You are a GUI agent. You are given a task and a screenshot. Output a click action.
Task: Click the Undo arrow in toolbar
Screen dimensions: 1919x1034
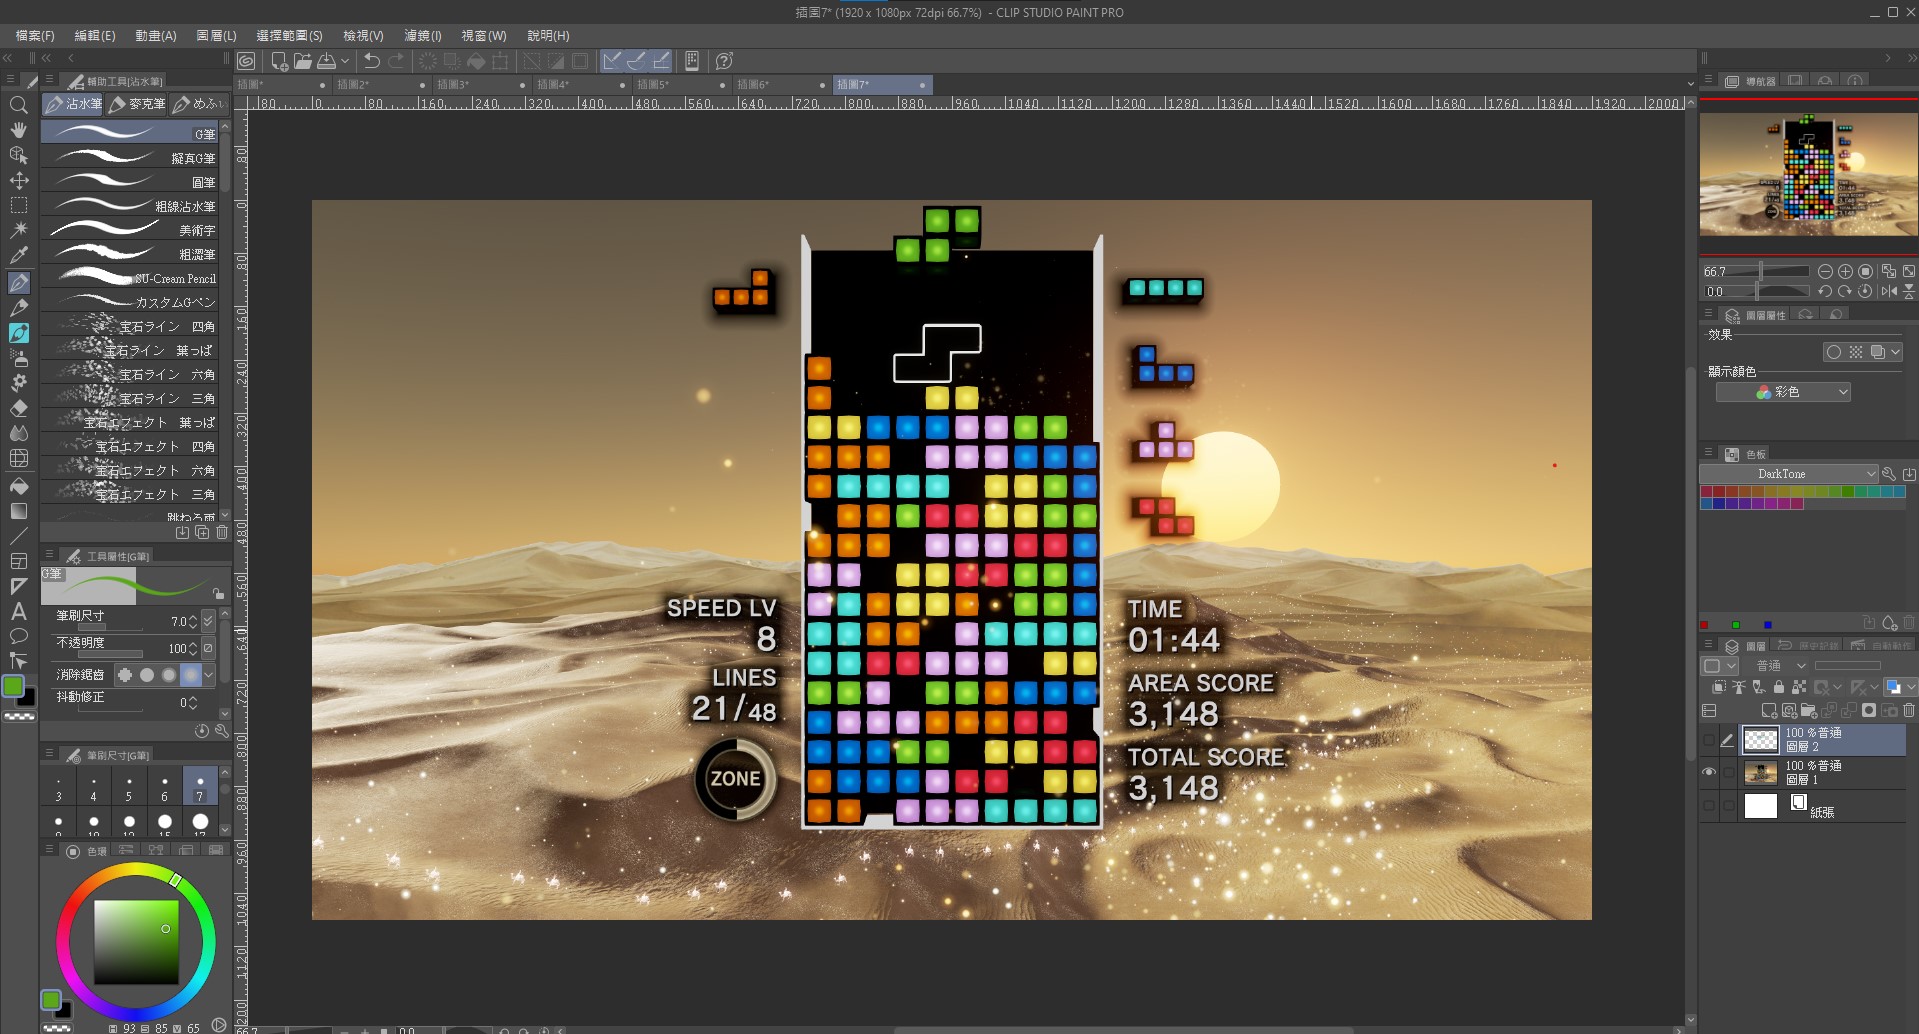[x=372, y=61]
